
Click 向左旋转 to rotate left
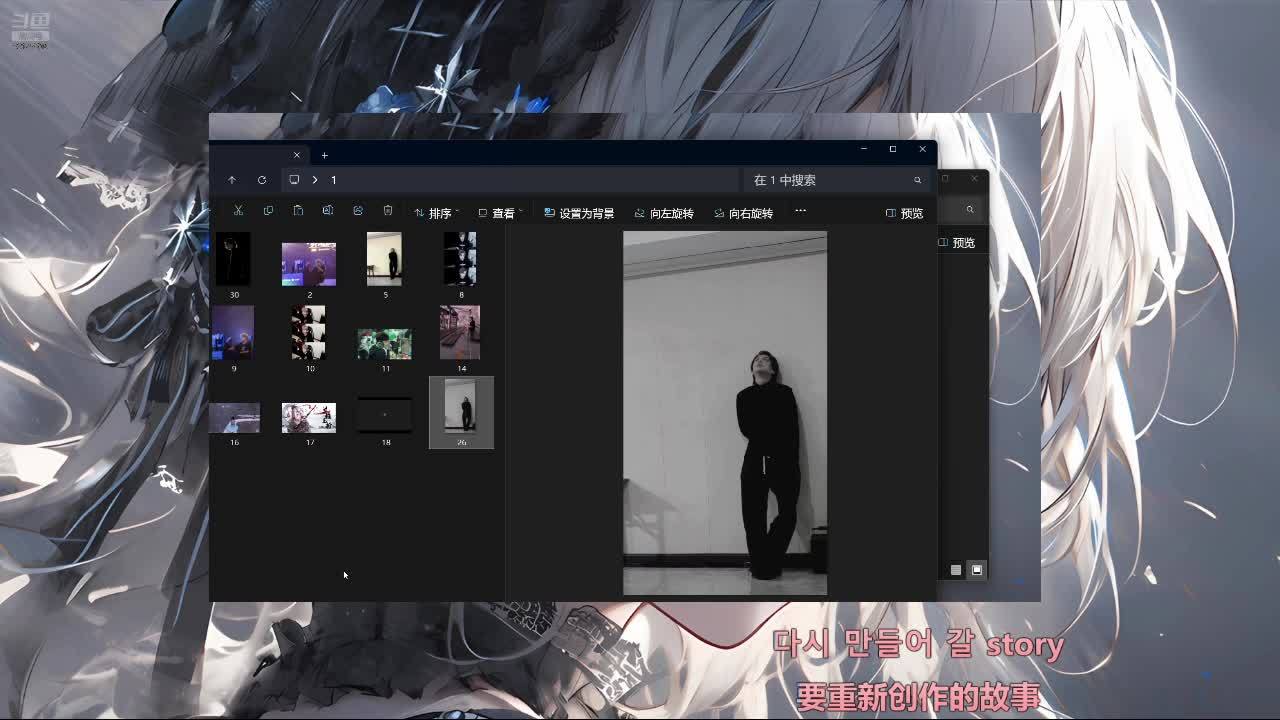pyautogui.click(x=664, y=213)
